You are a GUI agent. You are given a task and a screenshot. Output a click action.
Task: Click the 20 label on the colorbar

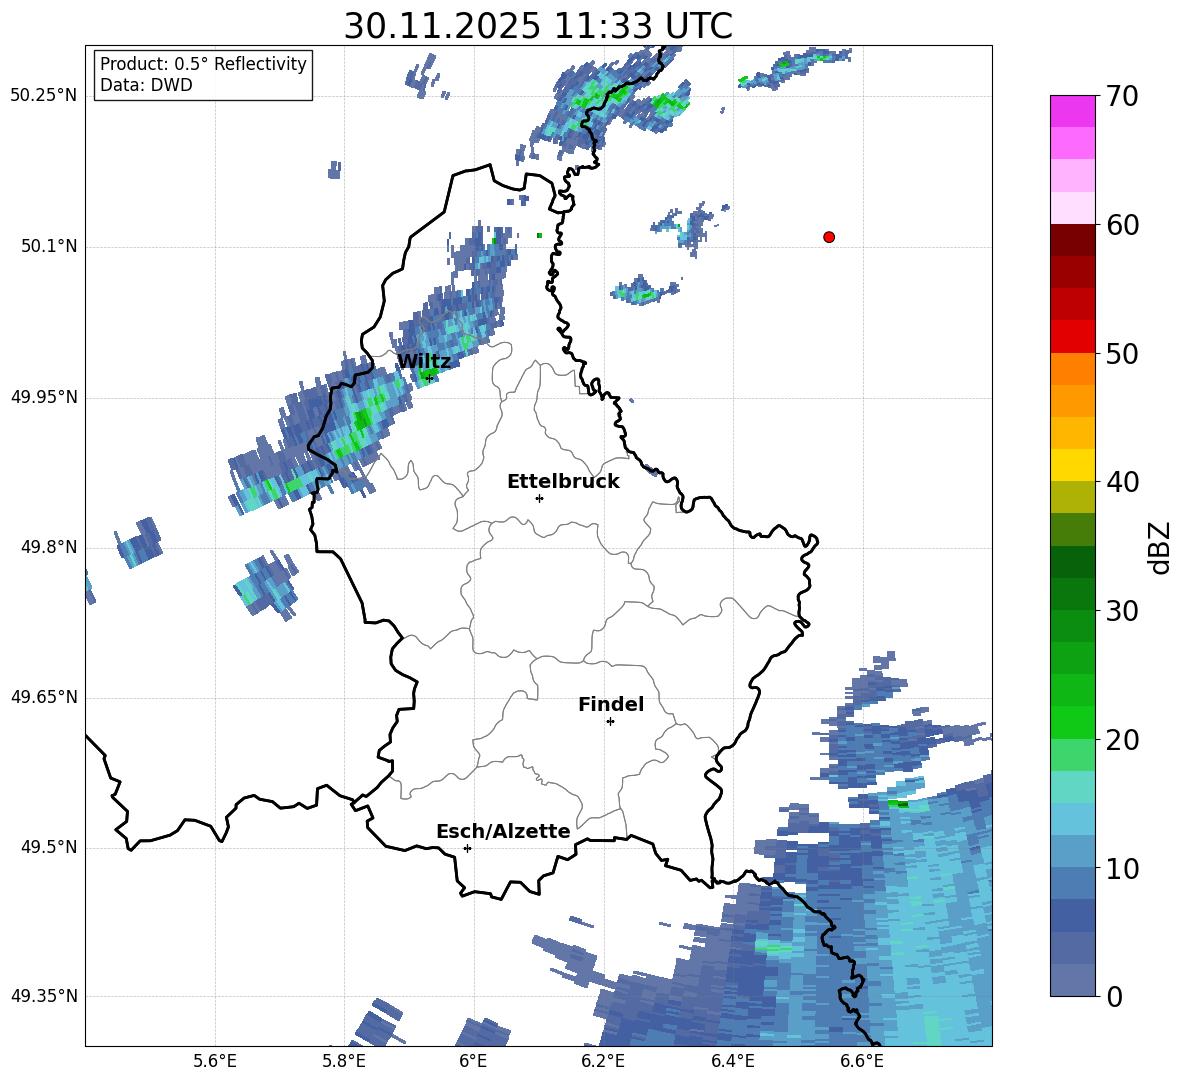click(1122, 740)
